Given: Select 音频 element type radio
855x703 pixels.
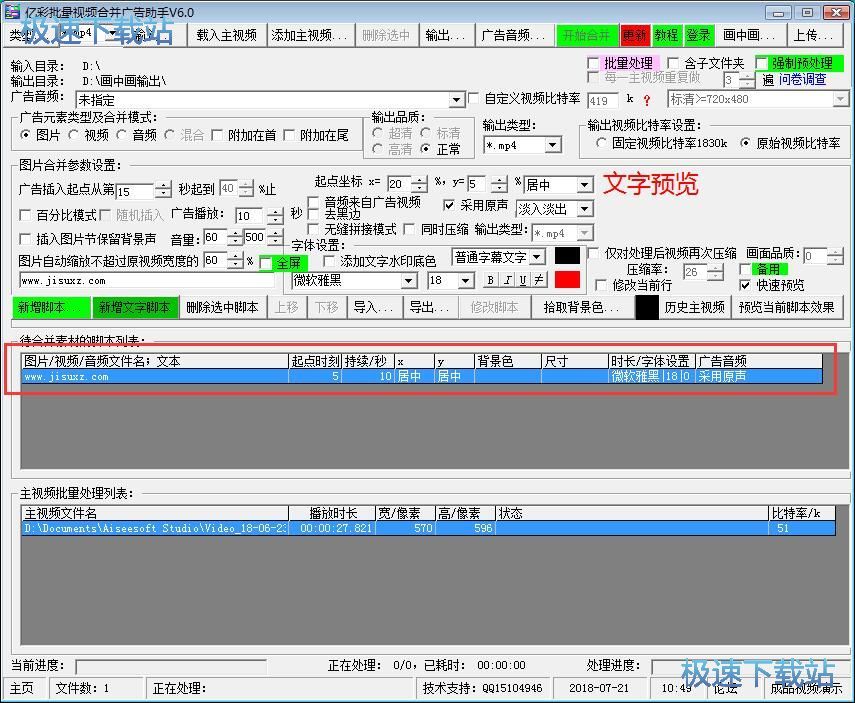Looking at the screenshot, I should pyautogui.click(x=121, y=135).
